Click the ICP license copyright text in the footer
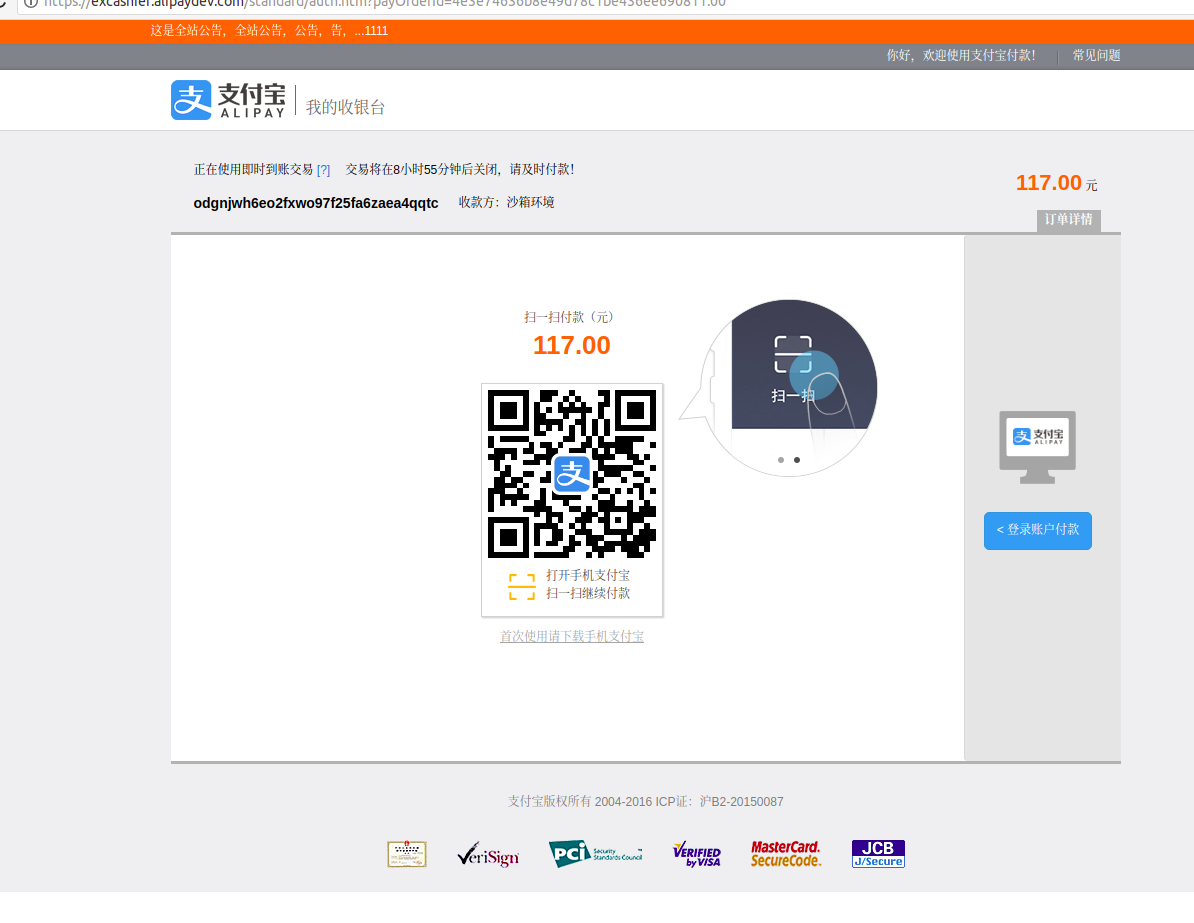 click(646, 801)
